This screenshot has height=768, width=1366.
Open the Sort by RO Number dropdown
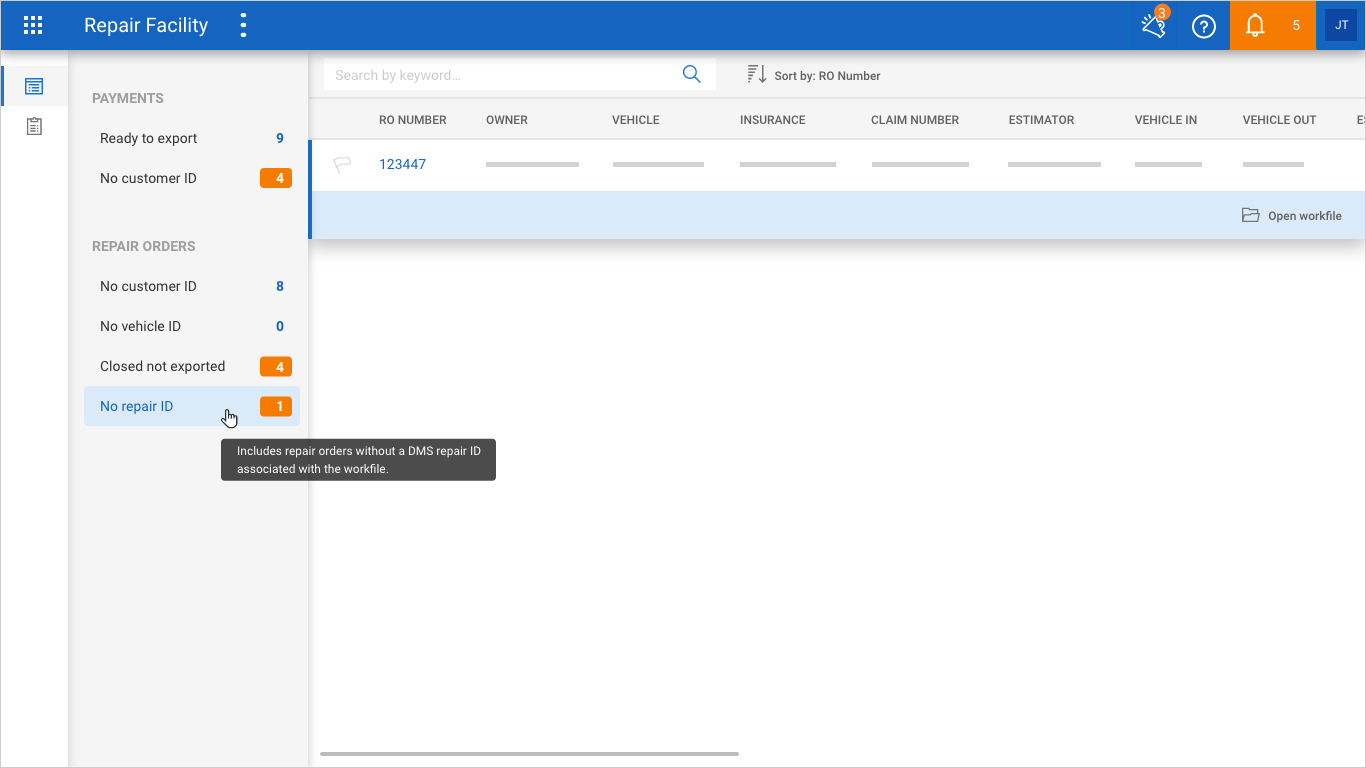coord(814,75)
